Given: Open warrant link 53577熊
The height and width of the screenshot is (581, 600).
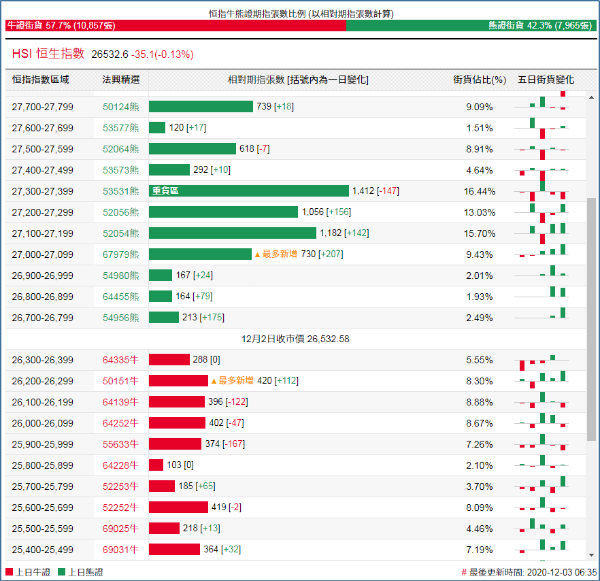Looking at the screenshot, I should 121,128.
